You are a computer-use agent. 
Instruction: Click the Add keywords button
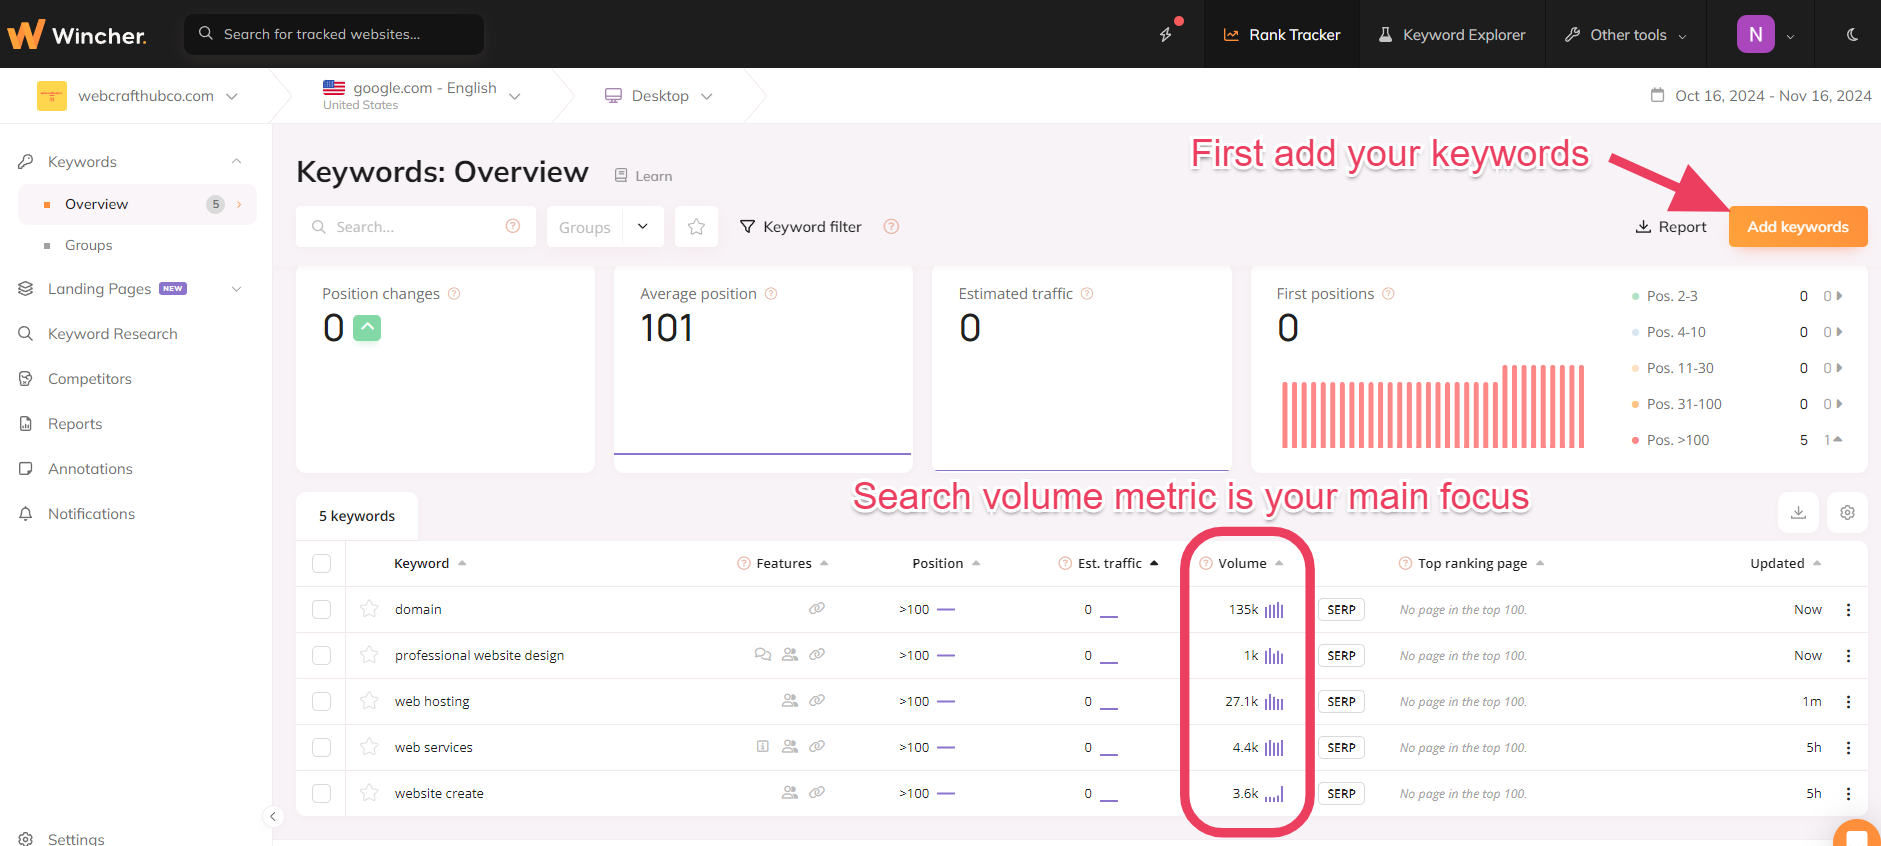coord(1798,227)
